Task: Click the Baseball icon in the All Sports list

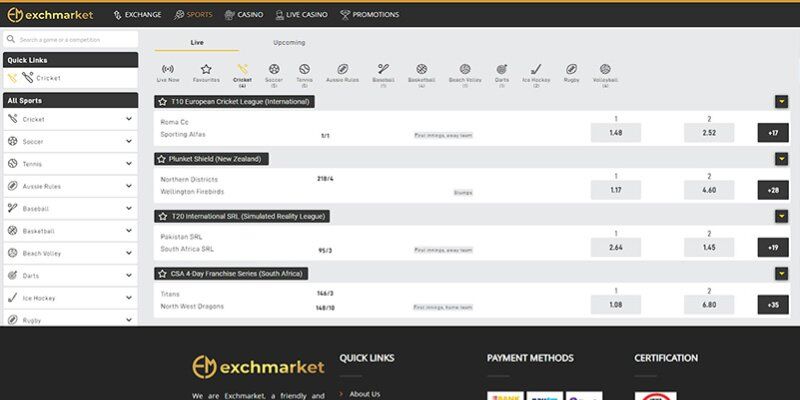Action: (x=13, y=208)
